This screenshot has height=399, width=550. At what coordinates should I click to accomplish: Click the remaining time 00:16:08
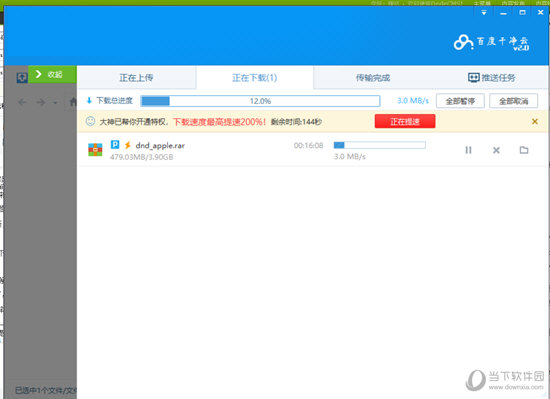click(x=308, y=145)
